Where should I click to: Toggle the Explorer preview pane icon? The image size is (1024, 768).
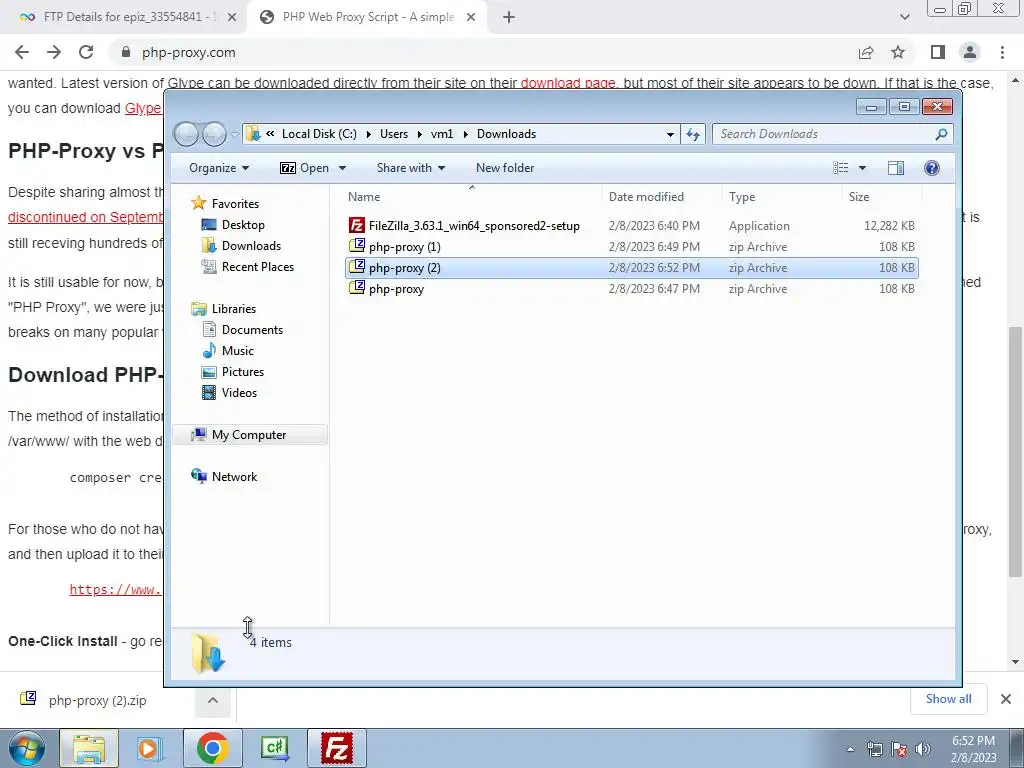pyautogui.click(x=896, y=168)
